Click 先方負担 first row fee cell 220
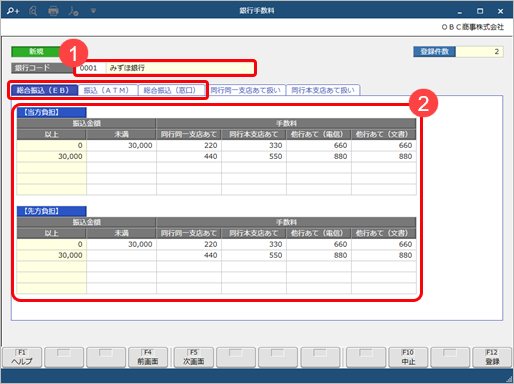514x384 pixels. pyautogui.click(x=189, y=244)
